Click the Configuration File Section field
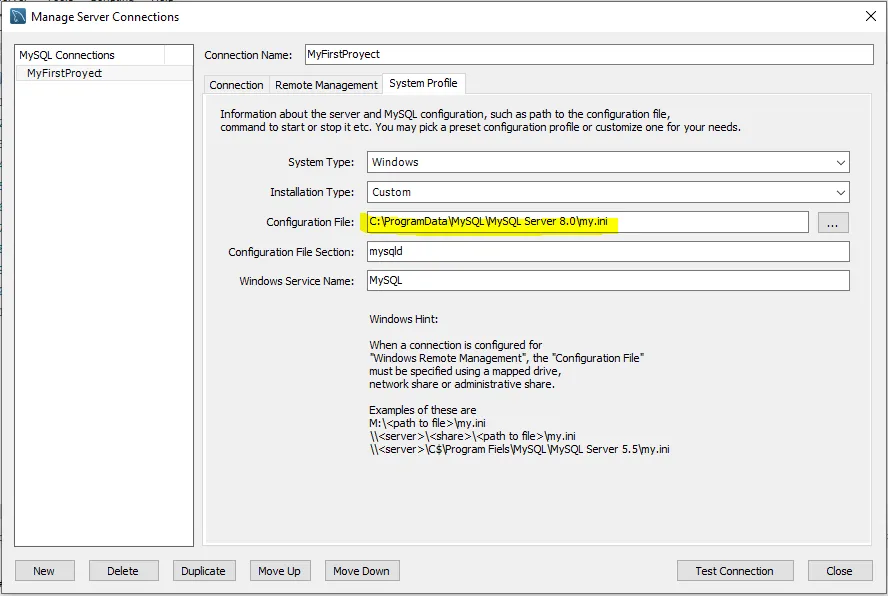 pyautogui.click(x=608, y=252)
